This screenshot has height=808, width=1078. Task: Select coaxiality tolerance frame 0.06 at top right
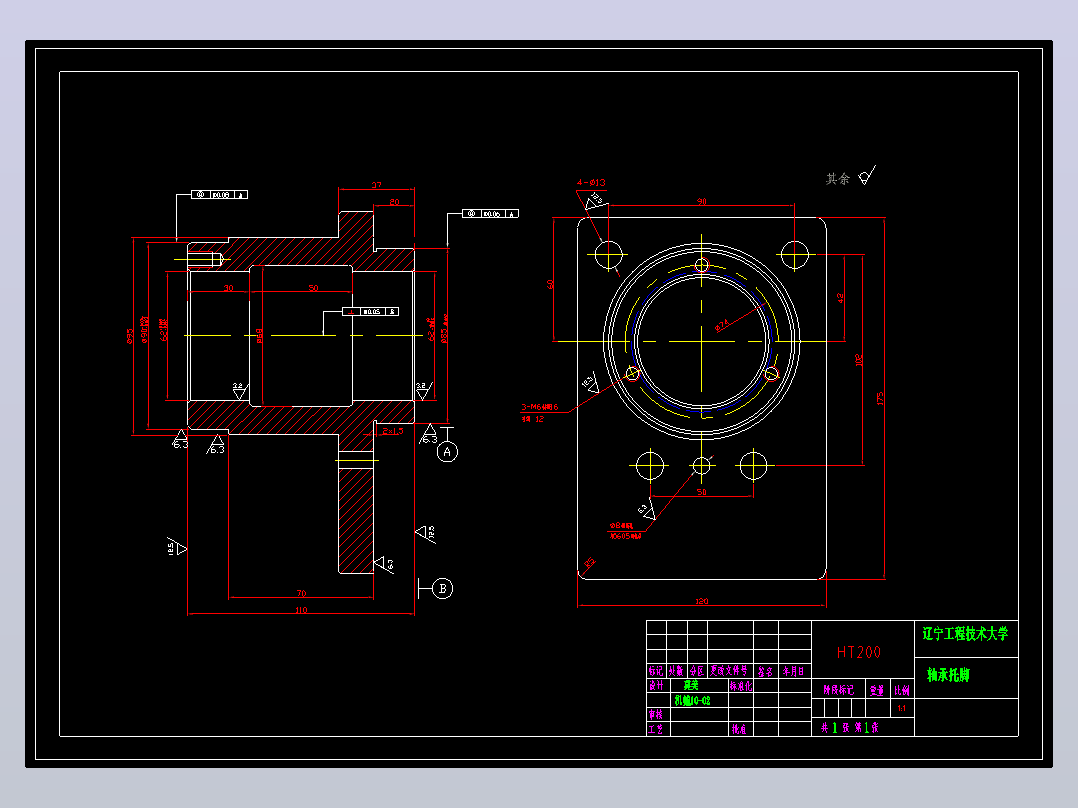490,213
